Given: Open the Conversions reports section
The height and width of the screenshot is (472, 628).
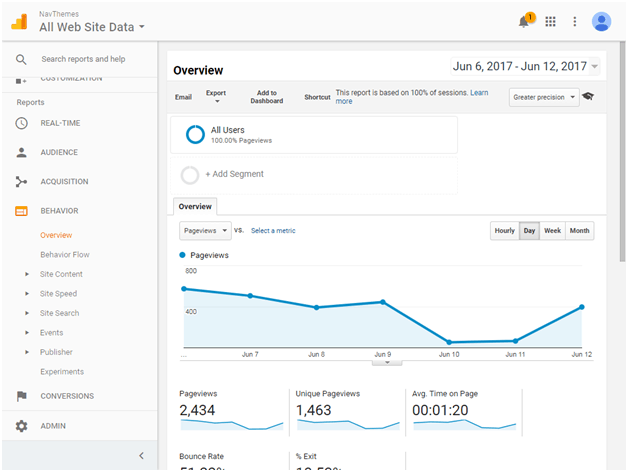Looking at the screenshot, I should (x=67, y=396).
